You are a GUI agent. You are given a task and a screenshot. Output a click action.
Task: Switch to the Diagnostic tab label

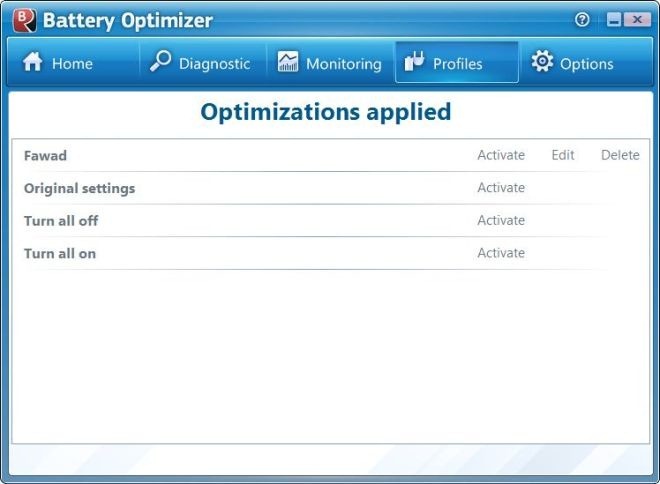coord(215,64)
